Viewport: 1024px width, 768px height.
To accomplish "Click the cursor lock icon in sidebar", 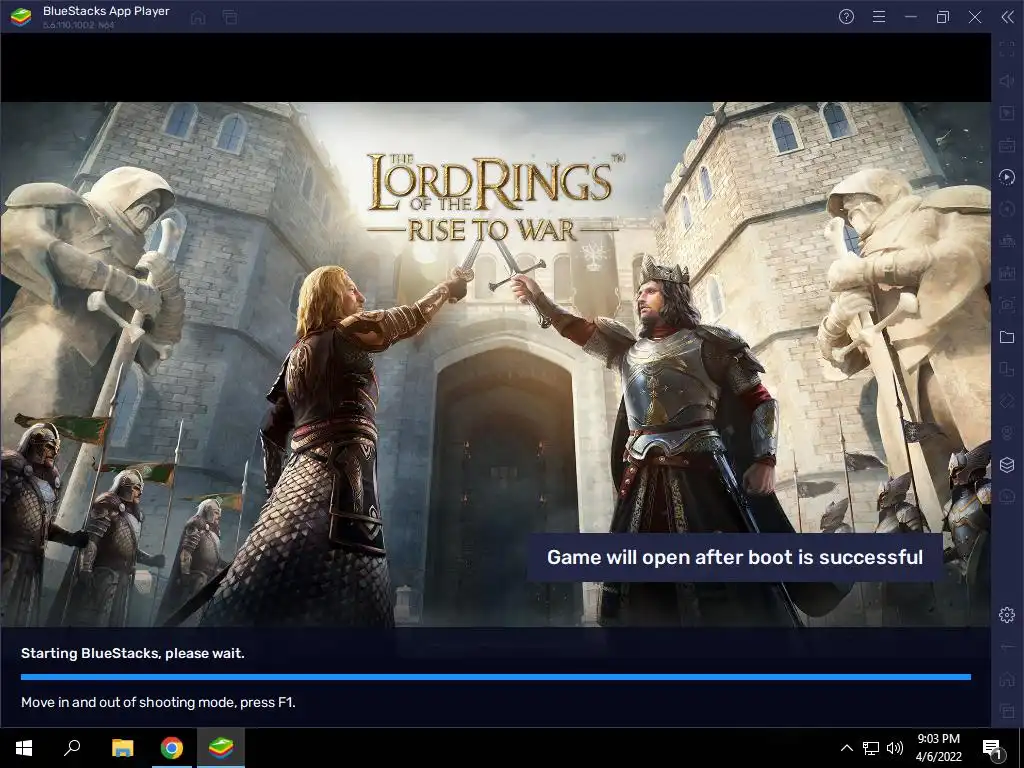I will click(1007, 113).
